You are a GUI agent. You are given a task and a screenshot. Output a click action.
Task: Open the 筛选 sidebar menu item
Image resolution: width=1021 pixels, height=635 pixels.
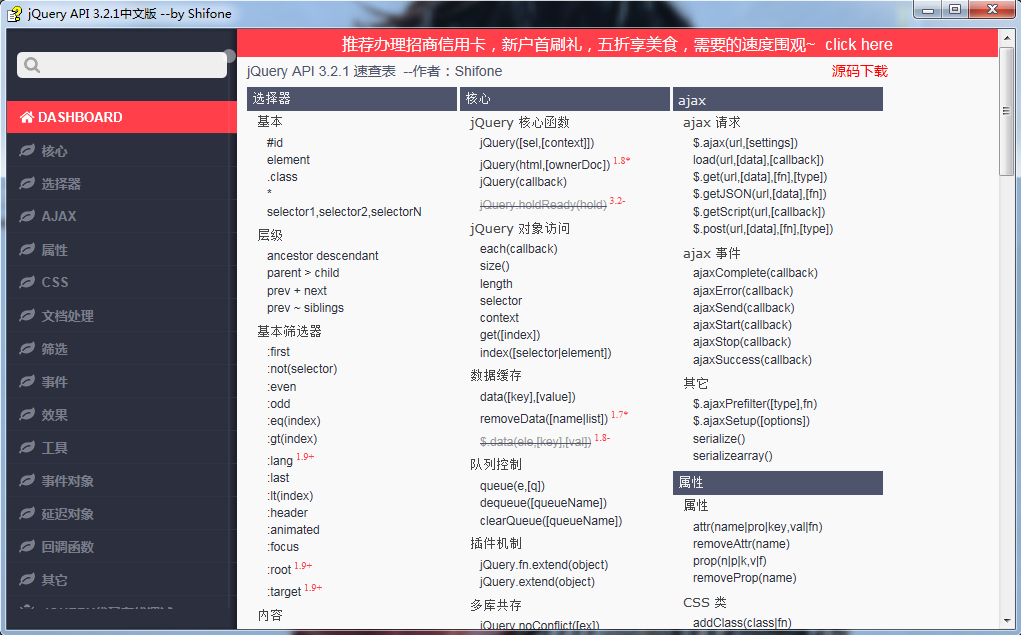pyautogui.click(x=55, y=349)
